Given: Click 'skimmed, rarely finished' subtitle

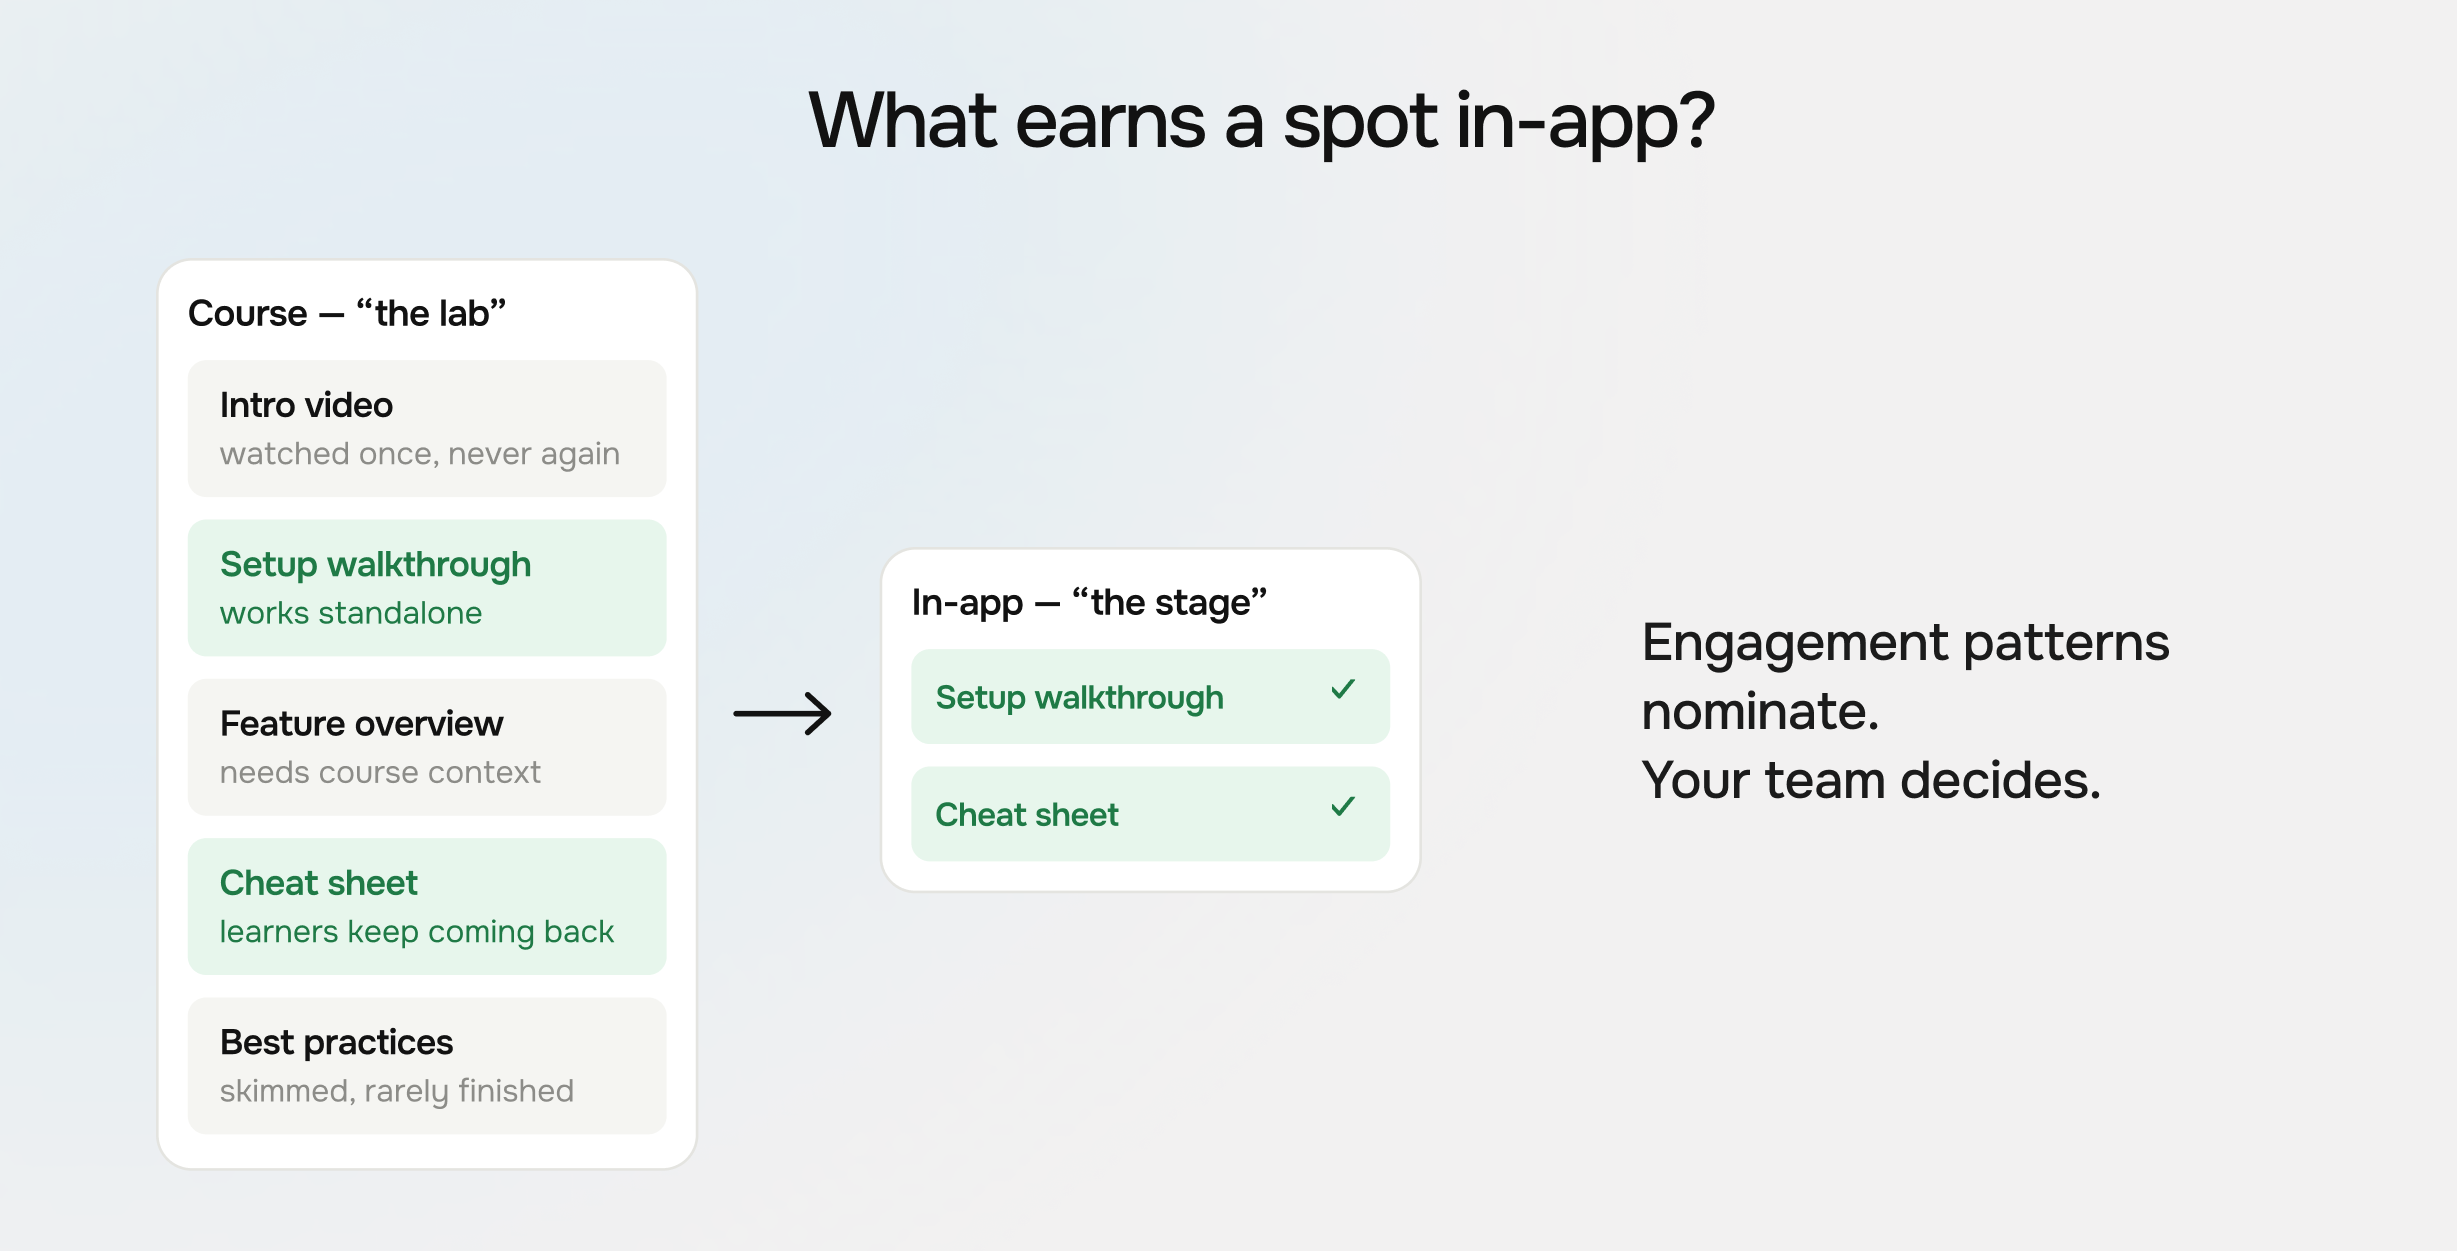Looking at the screenshot, I should pyautogui.click(x=396, y=1090).
